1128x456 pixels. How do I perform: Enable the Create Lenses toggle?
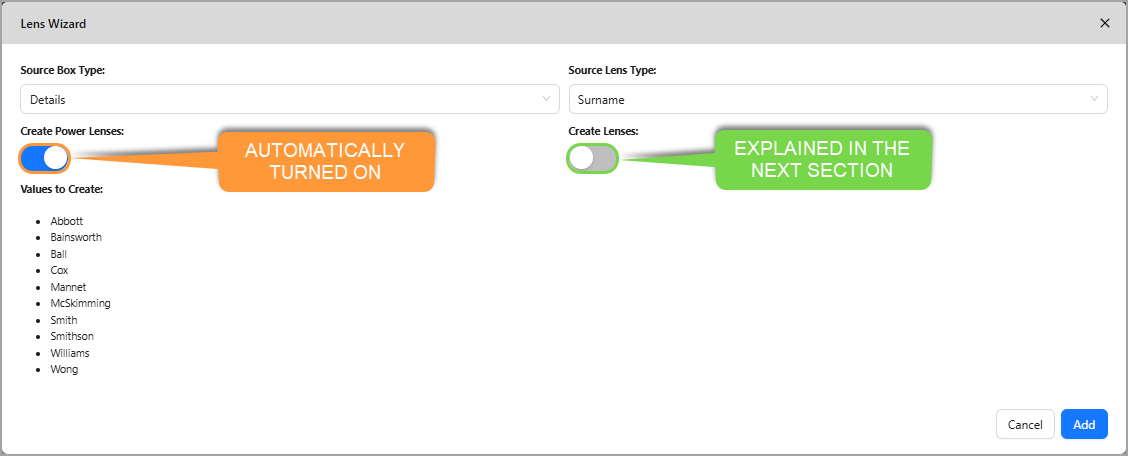click(592, 158)
